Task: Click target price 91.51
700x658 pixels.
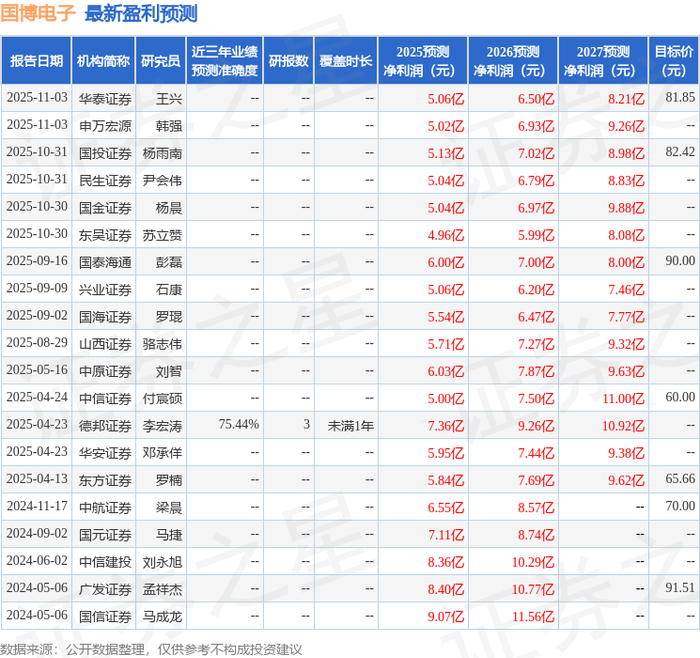Action: pyautogui.click(x=680, y=587)
